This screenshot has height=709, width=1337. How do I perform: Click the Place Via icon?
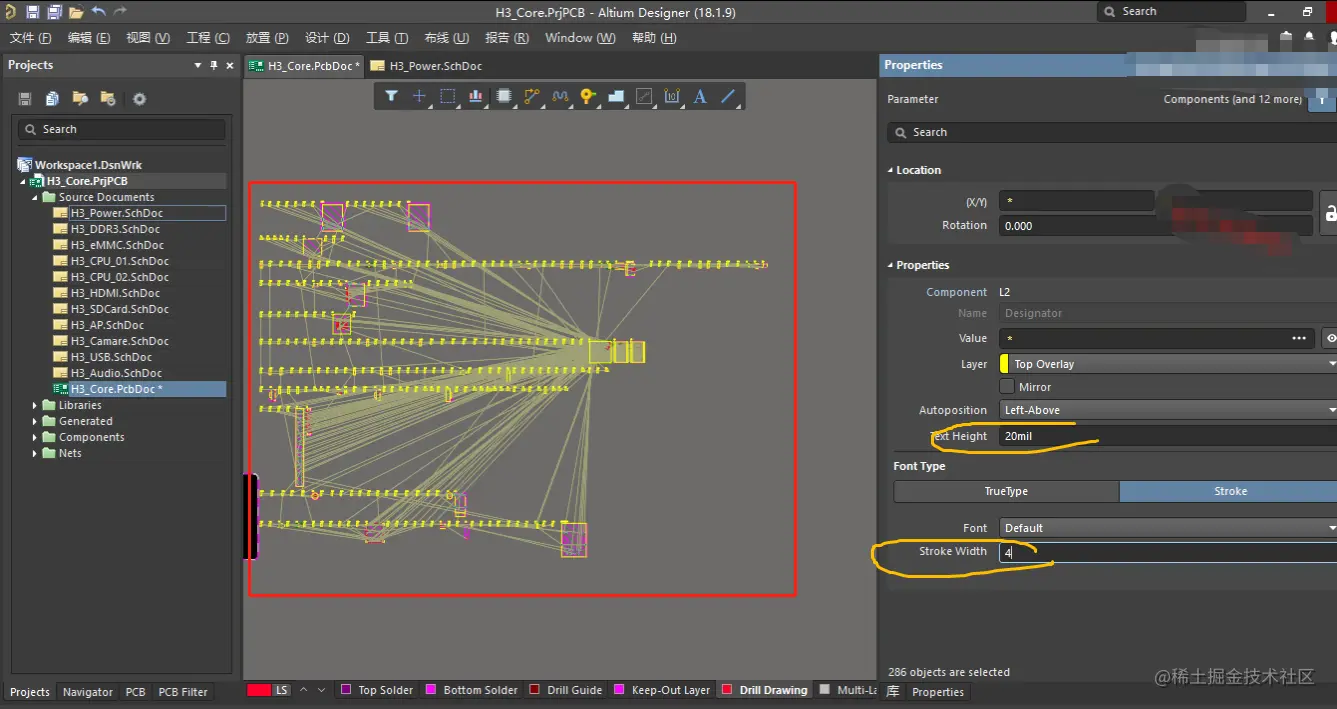click(588, 96)
